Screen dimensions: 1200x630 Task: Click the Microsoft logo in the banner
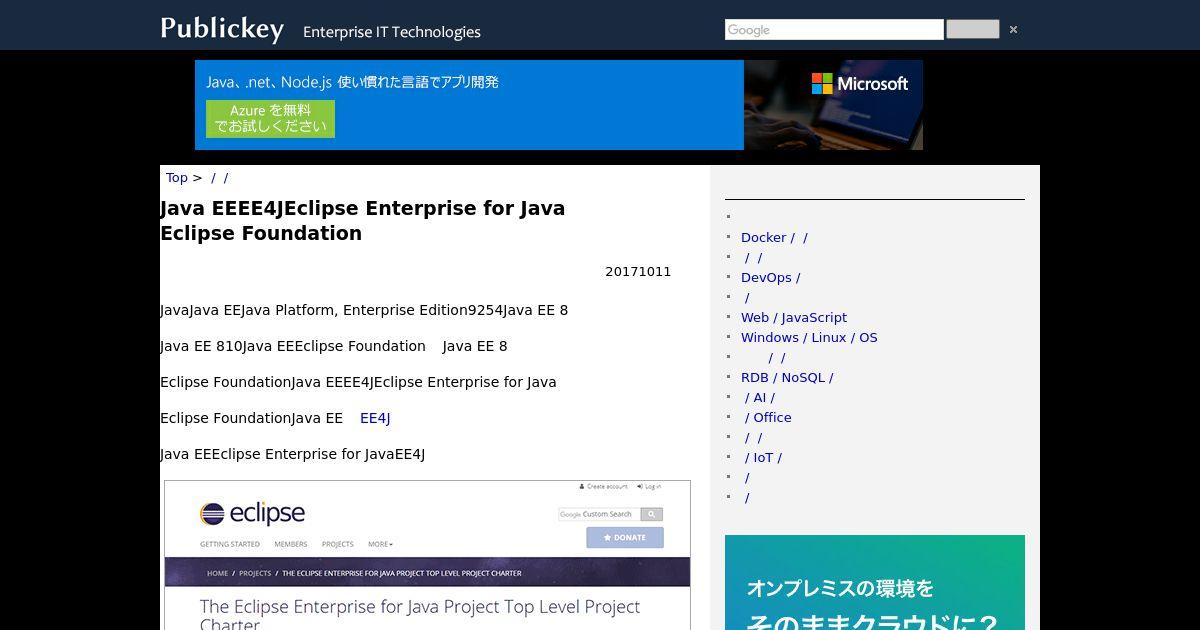tap(859, 84)
